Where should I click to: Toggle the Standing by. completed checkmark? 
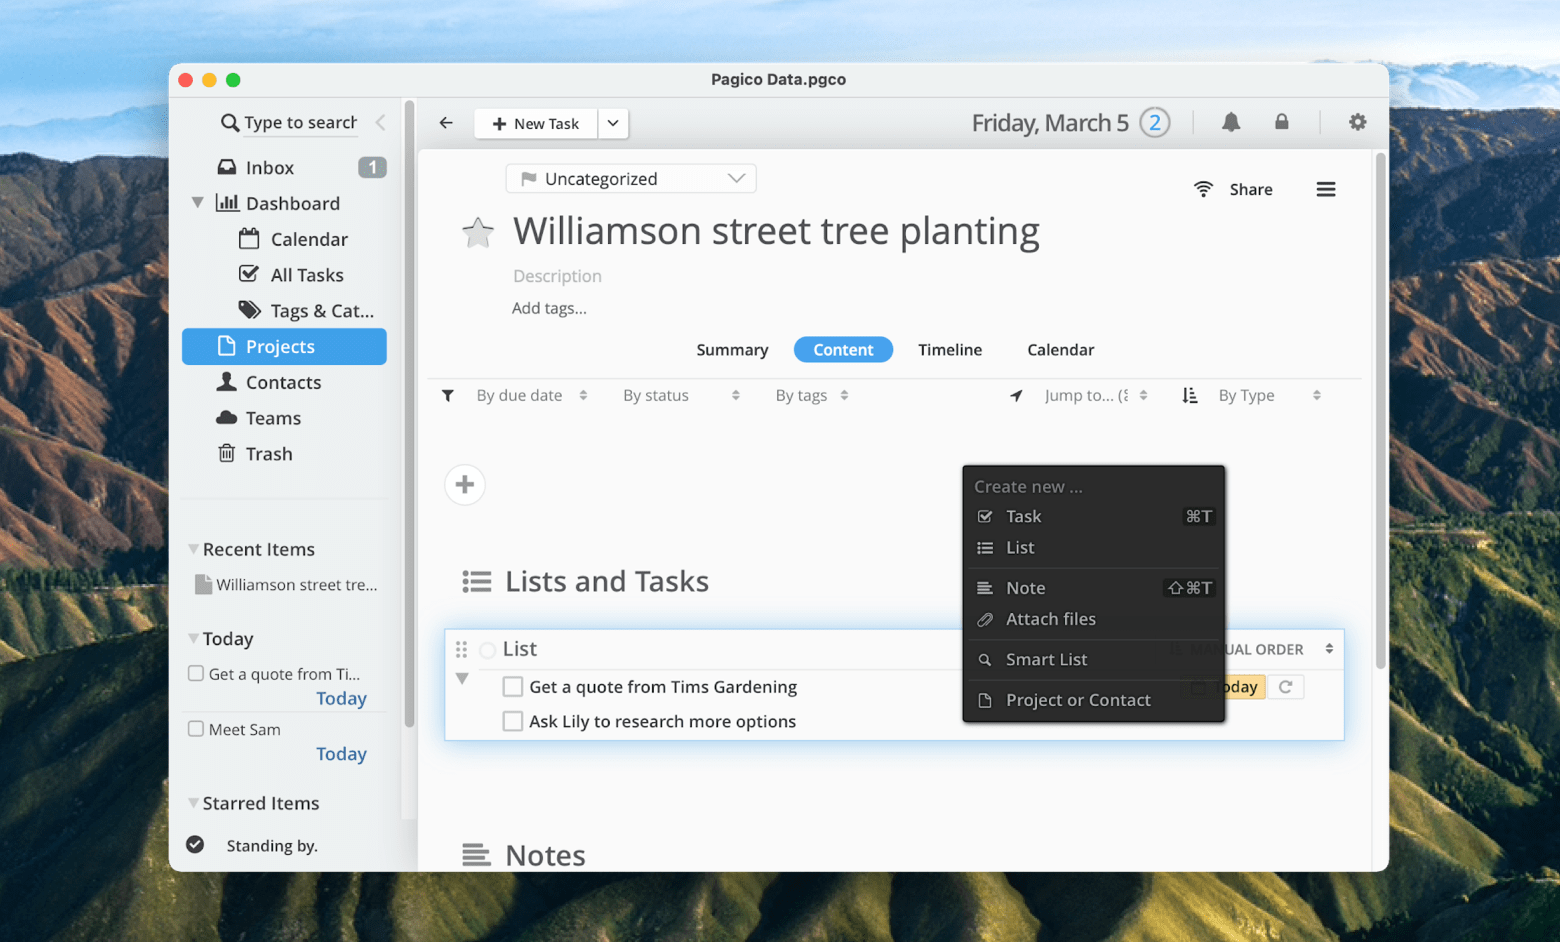[x=195, y=845]
